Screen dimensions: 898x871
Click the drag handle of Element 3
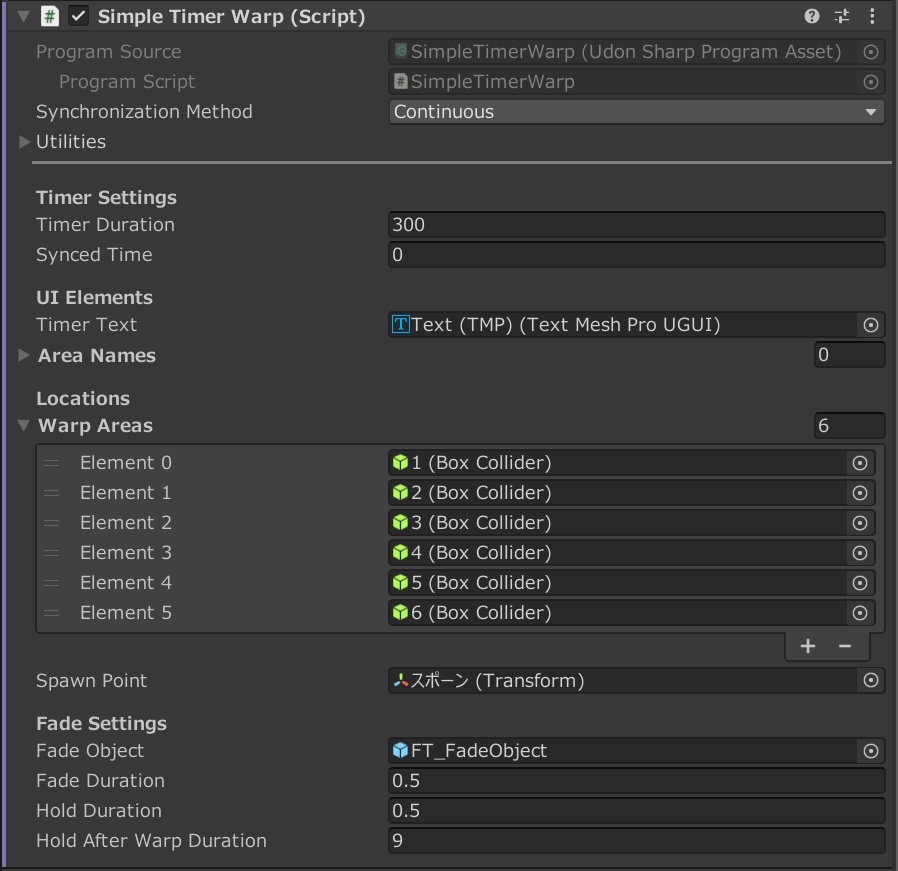(x=52, y=553)
